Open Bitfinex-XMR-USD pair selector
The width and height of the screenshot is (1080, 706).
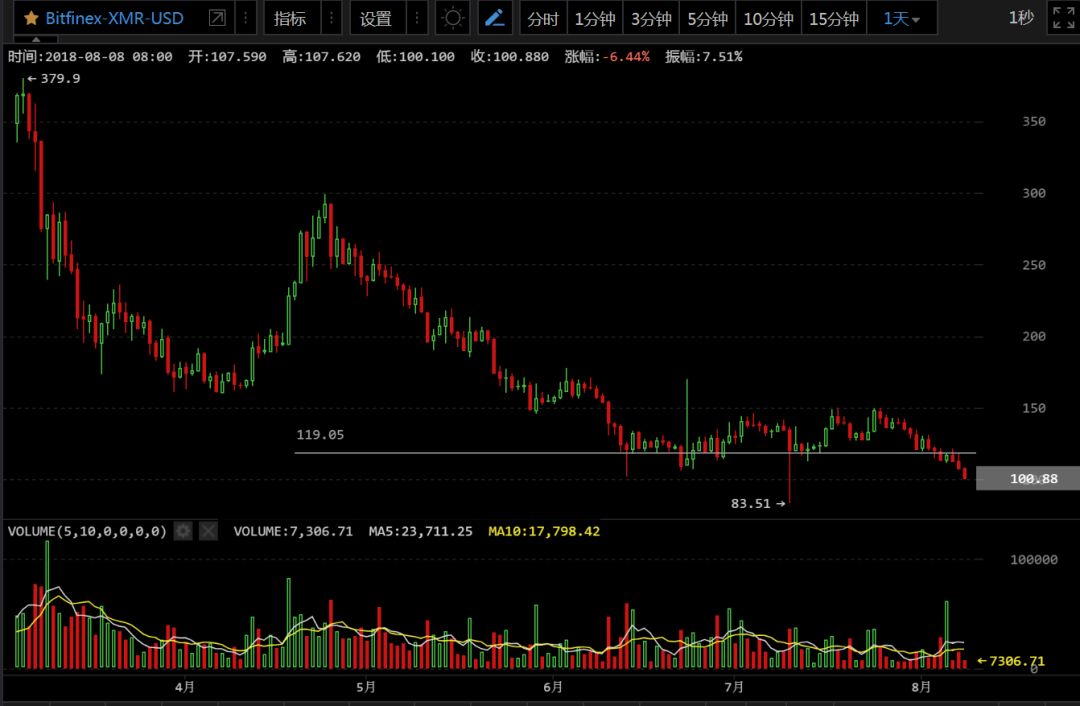point(114,19)
